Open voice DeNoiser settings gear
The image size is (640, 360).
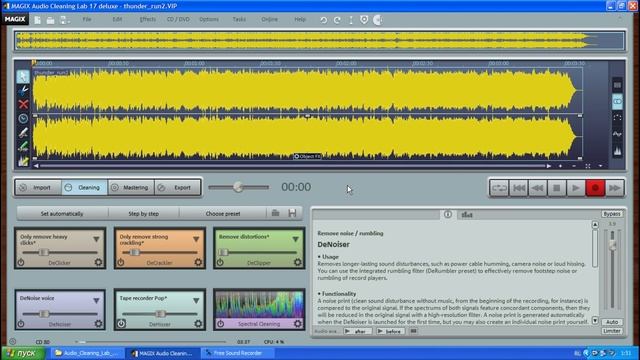(98, 324)
